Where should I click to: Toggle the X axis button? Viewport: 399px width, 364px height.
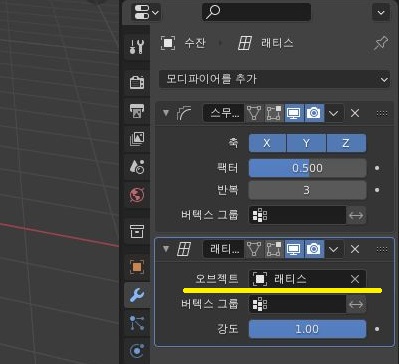[x=267, y=143]
